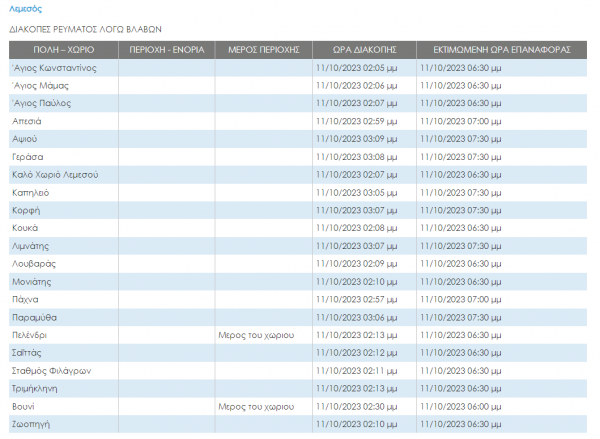Image resolution: width=600 pixels, height=439 pixels.
Task: Click outage time 11/10/2023 02:57 μμ
Action: (357, 299)
